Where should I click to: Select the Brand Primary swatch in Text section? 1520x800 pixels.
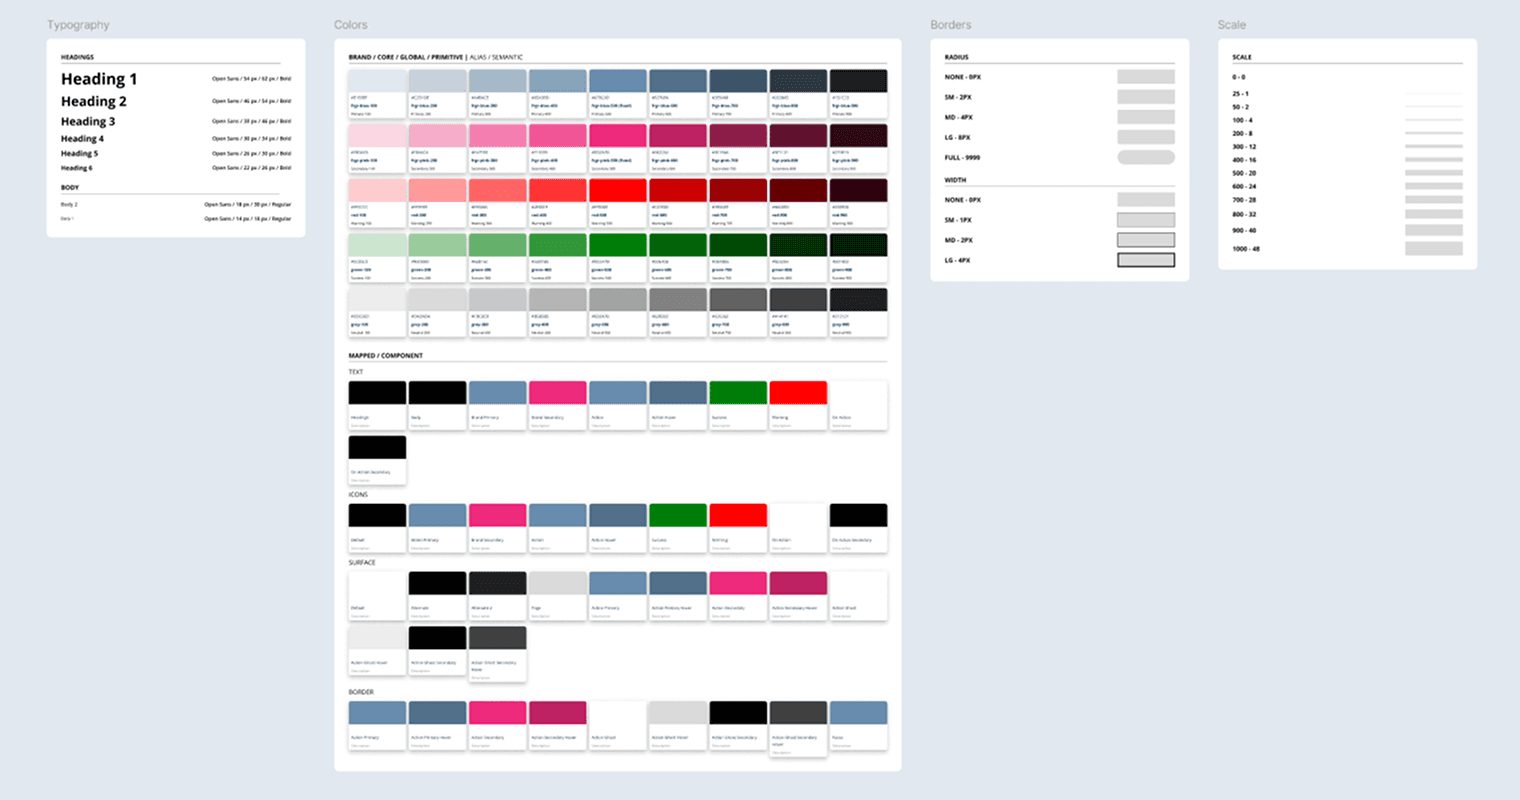(497, 405)
